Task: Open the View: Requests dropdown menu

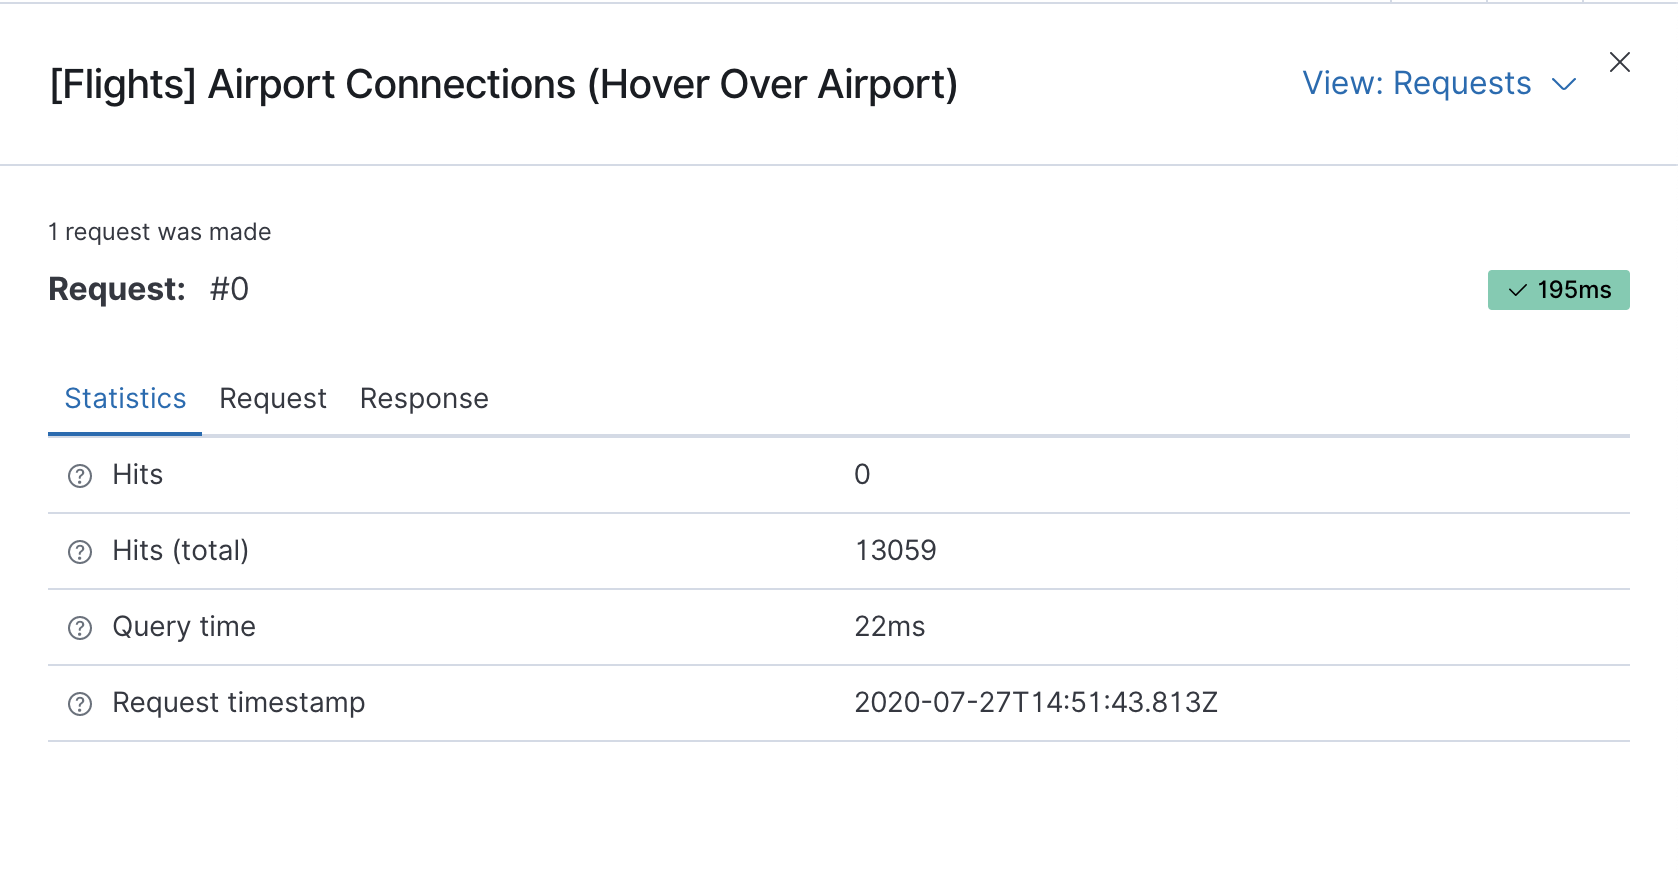Action: coord(1417,84)
